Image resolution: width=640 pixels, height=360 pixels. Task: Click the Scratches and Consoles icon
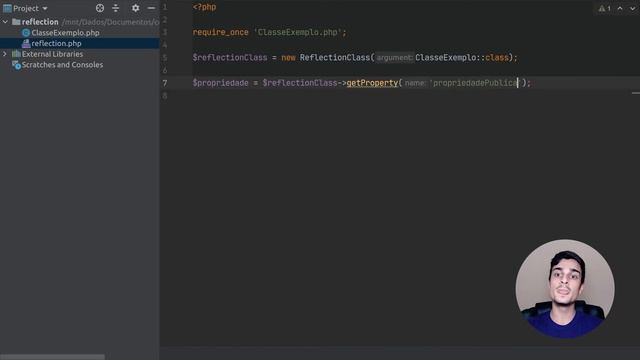click(x=16, y=64)
